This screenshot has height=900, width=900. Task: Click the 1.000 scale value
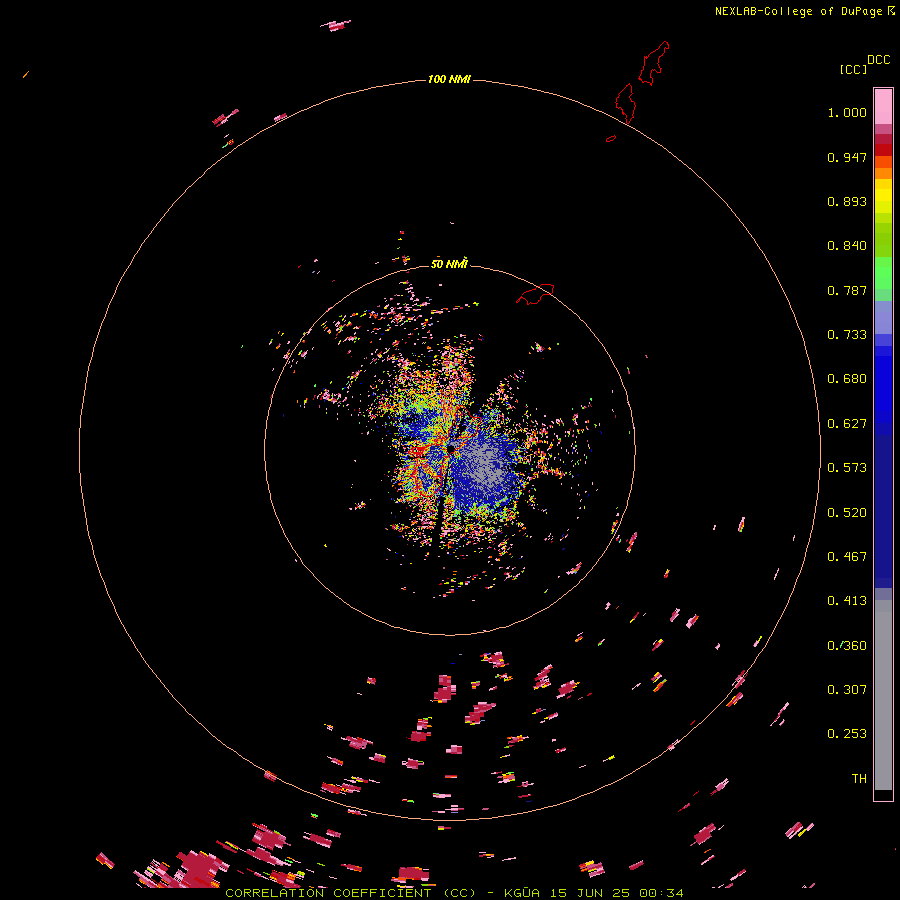click(x=847, y=112)
